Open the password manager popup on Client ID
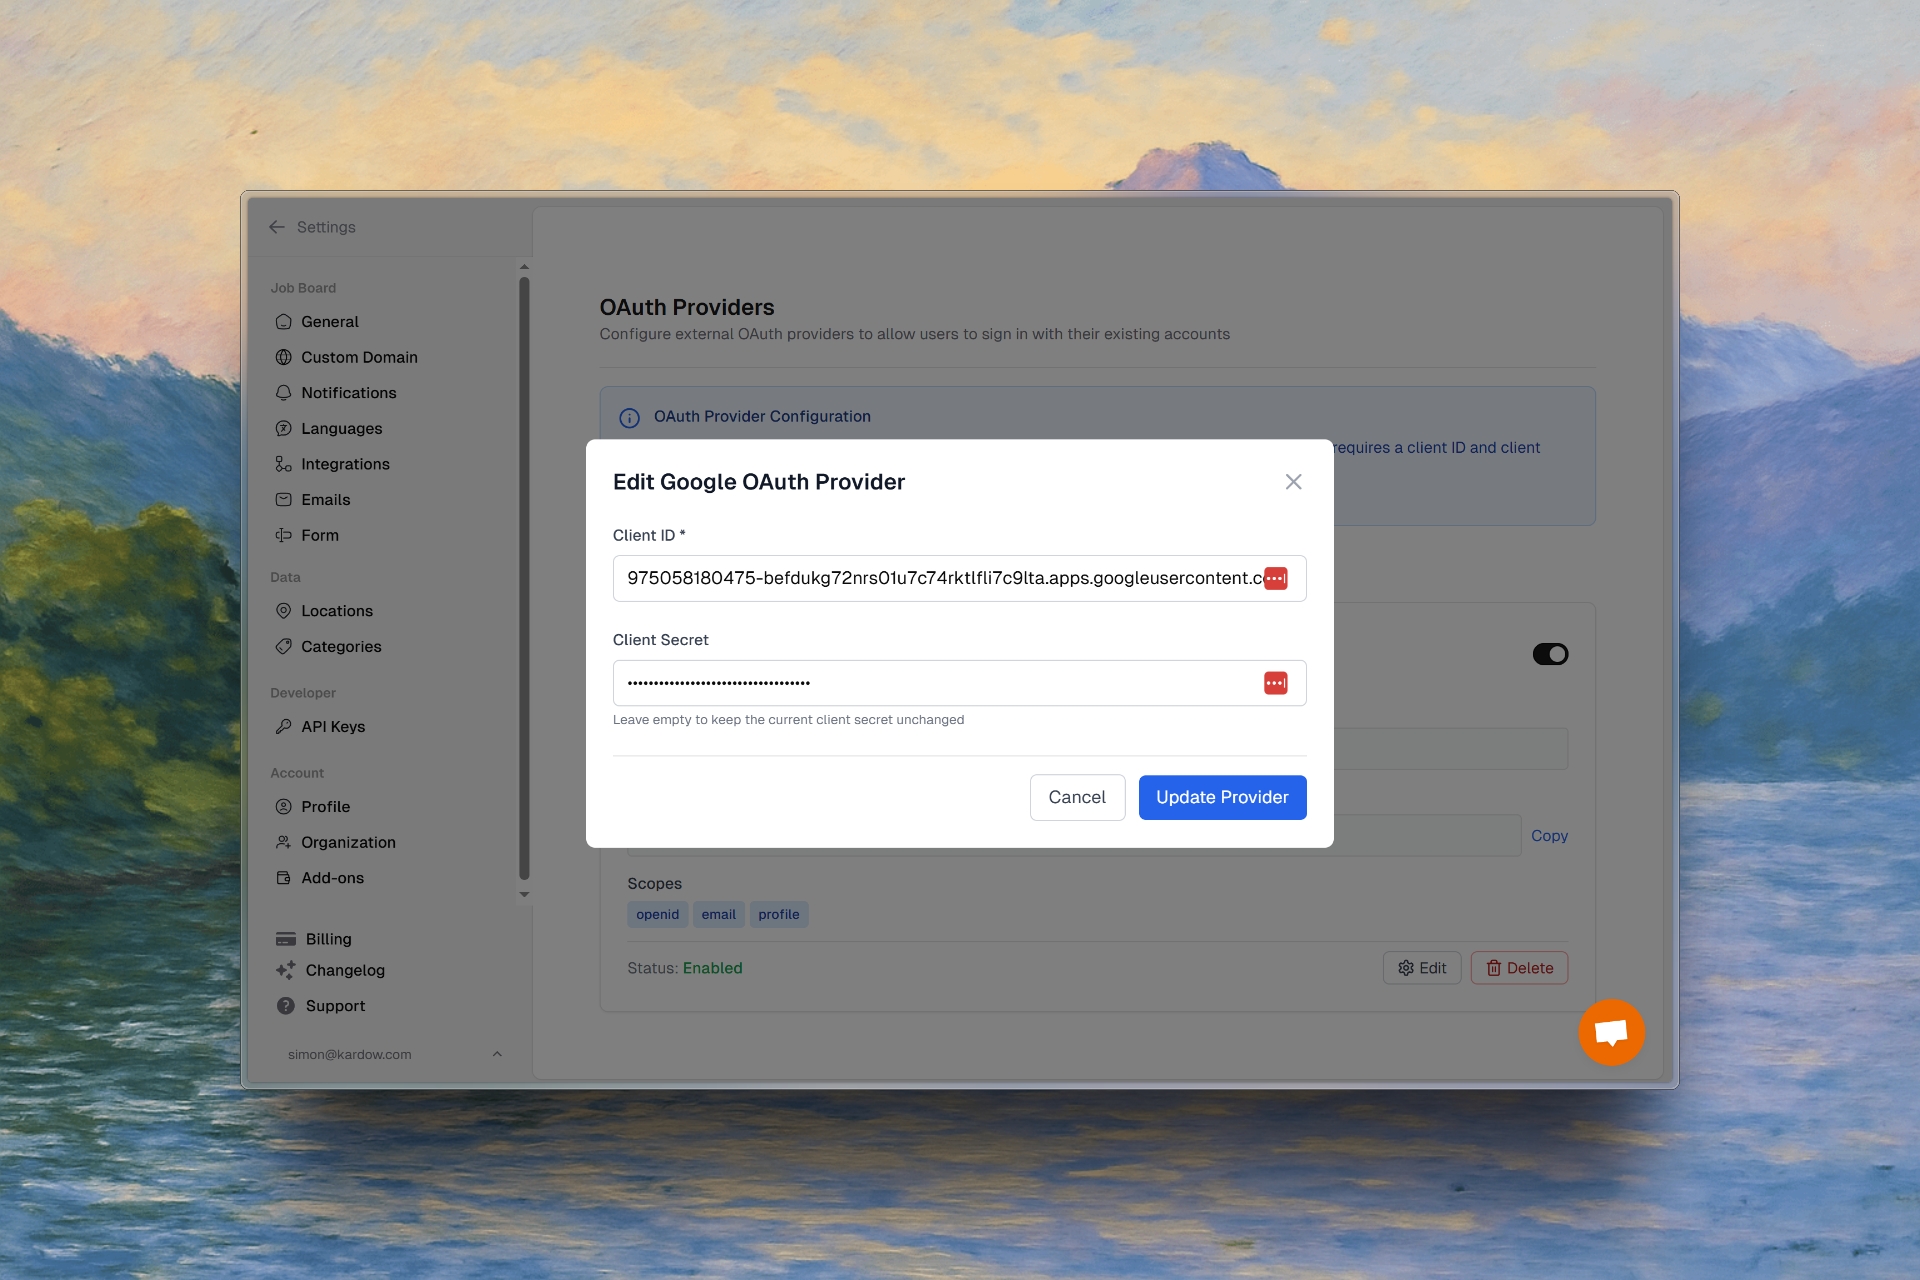The height and width of the screenshot is (1280, 1920). [1276, 578]
